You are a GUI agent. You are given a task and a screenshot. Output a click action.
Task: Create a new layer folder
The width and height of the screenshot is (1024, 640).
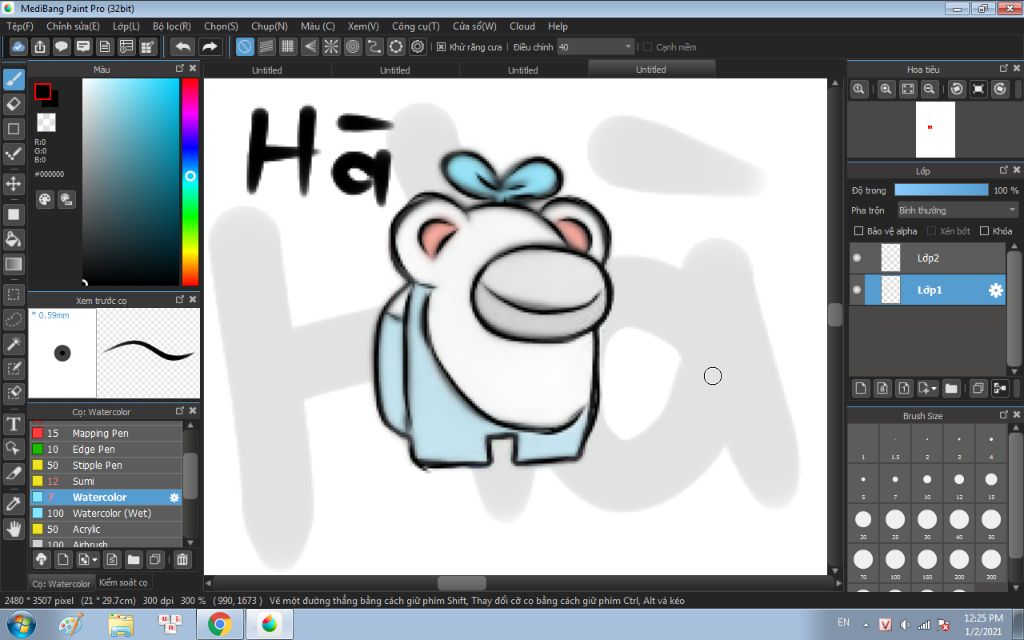click(x=951, y=389)
